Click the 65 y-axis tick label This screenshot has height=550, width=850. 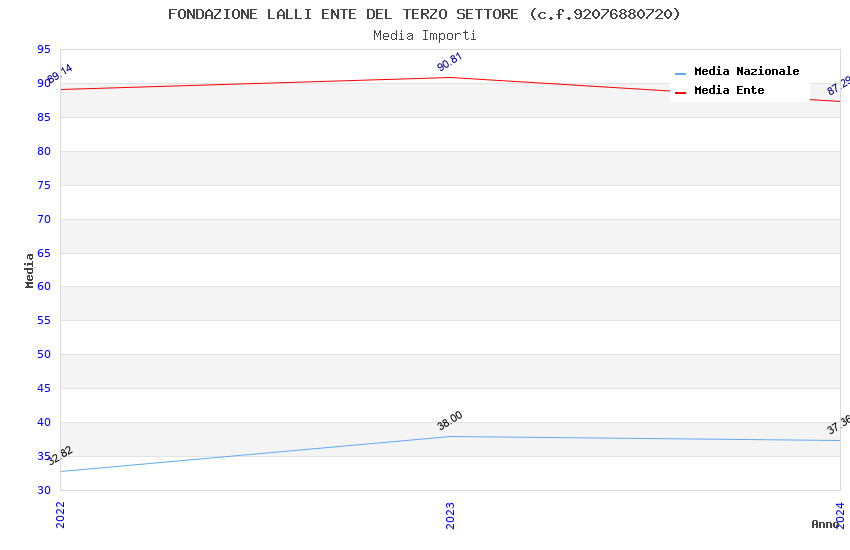point(44,253)
